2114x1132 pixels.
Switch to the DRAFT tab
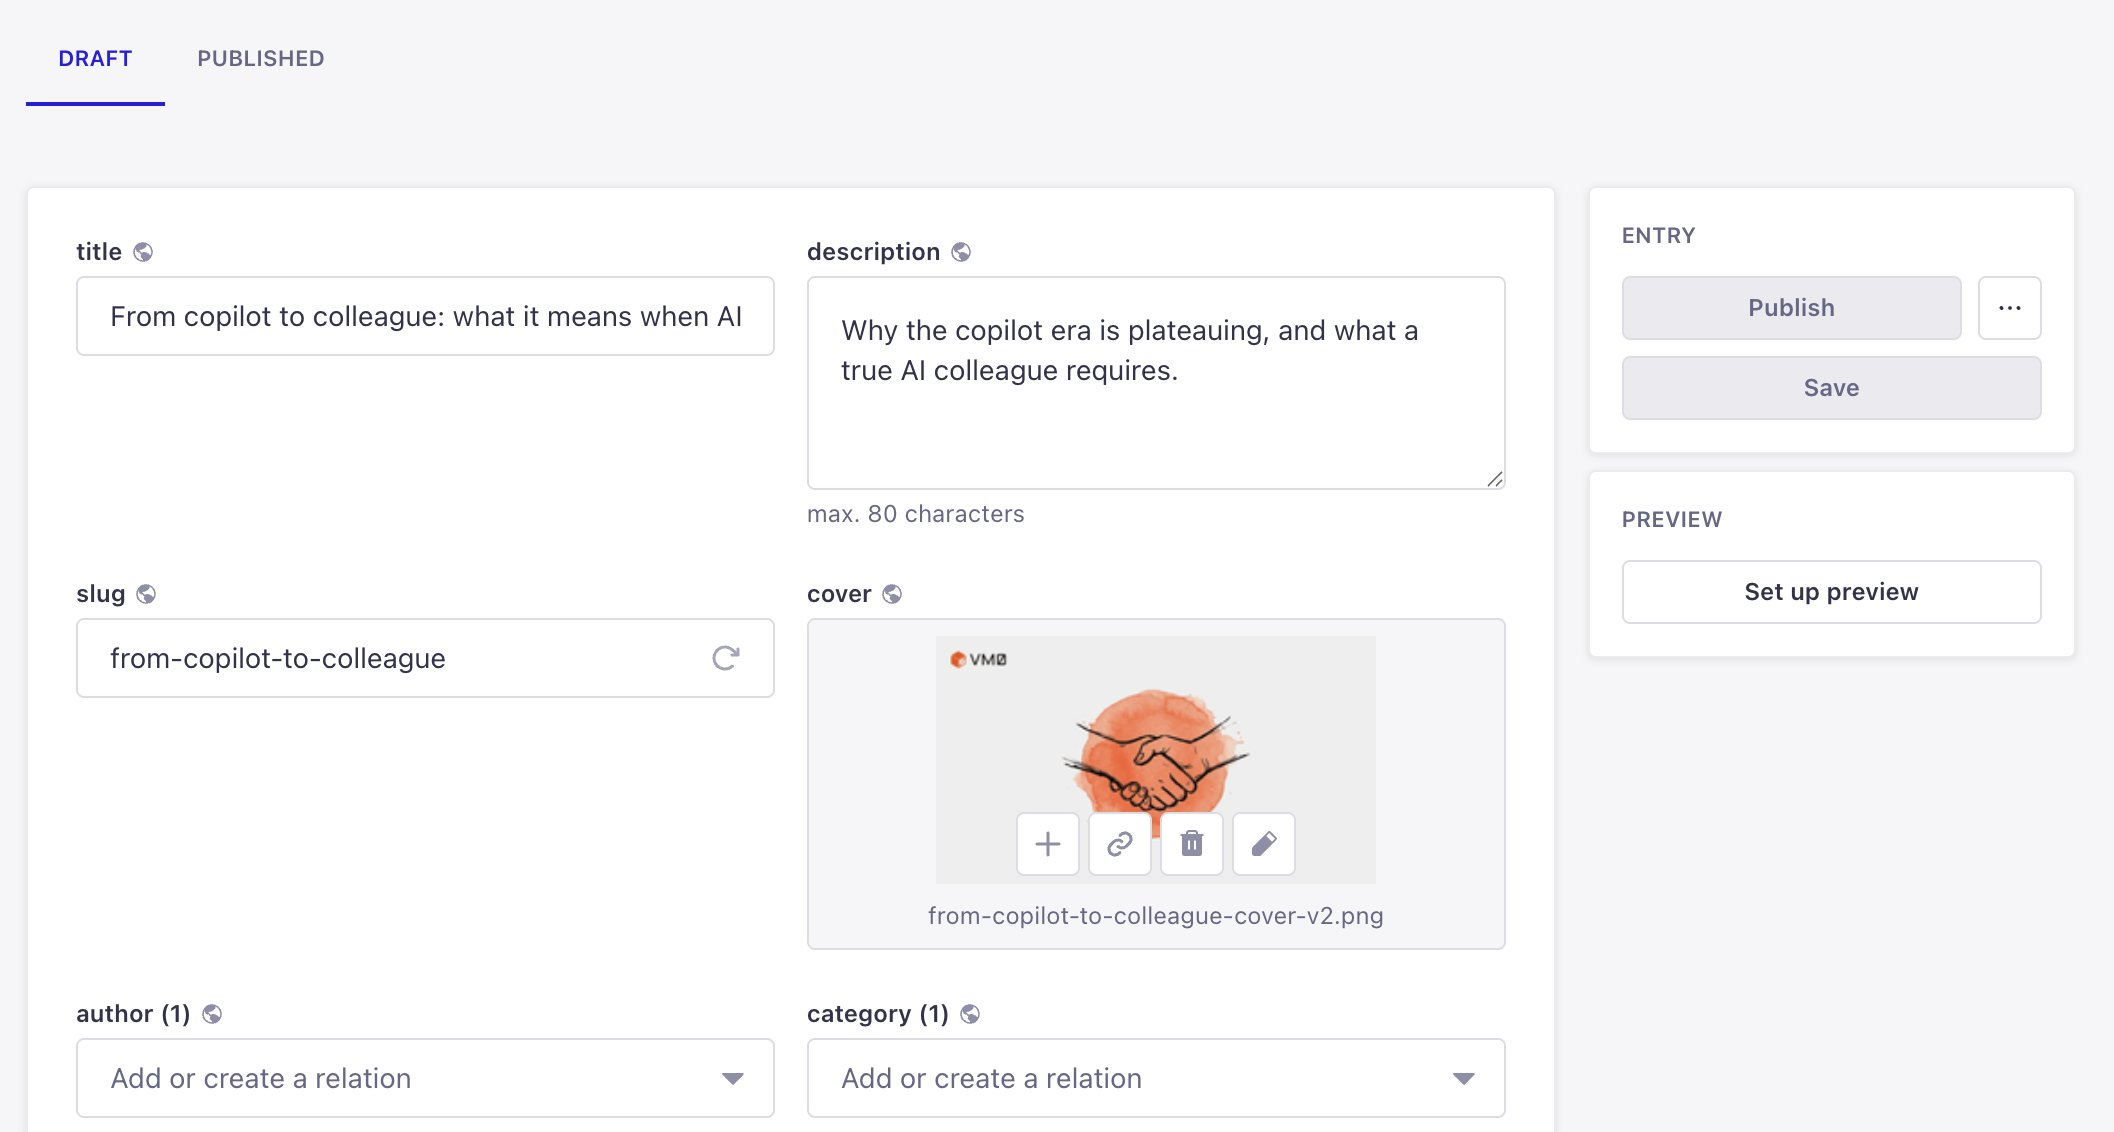[95, 59]
